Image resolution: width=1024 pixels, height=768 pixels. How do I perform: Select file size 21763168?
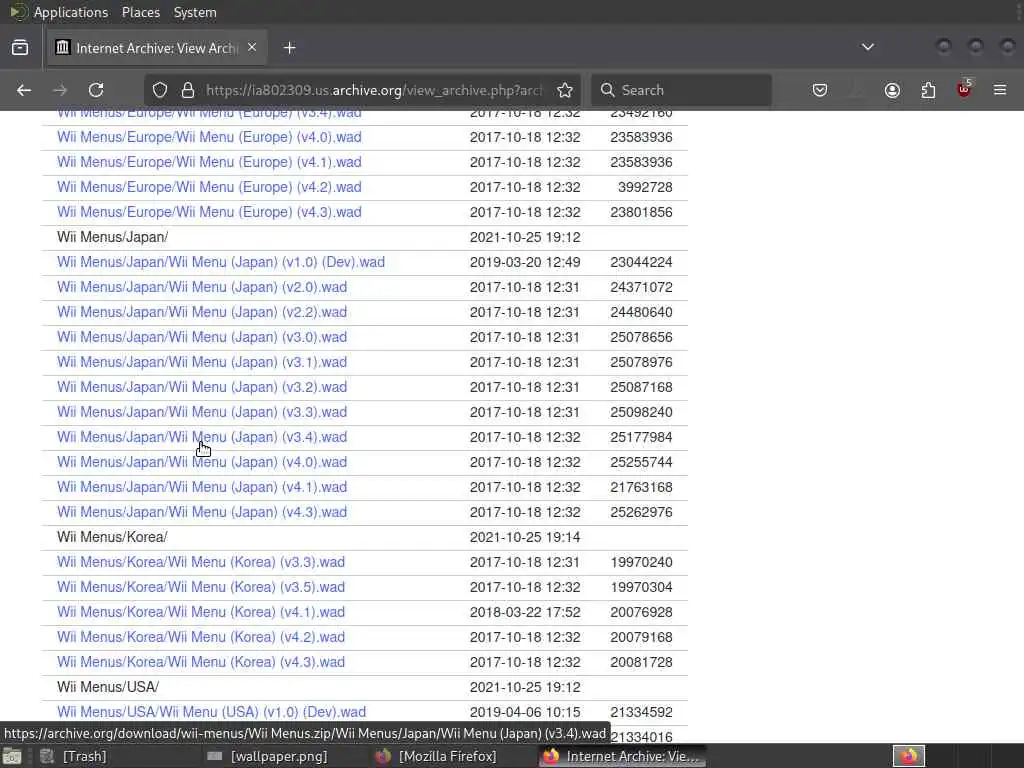641,487
